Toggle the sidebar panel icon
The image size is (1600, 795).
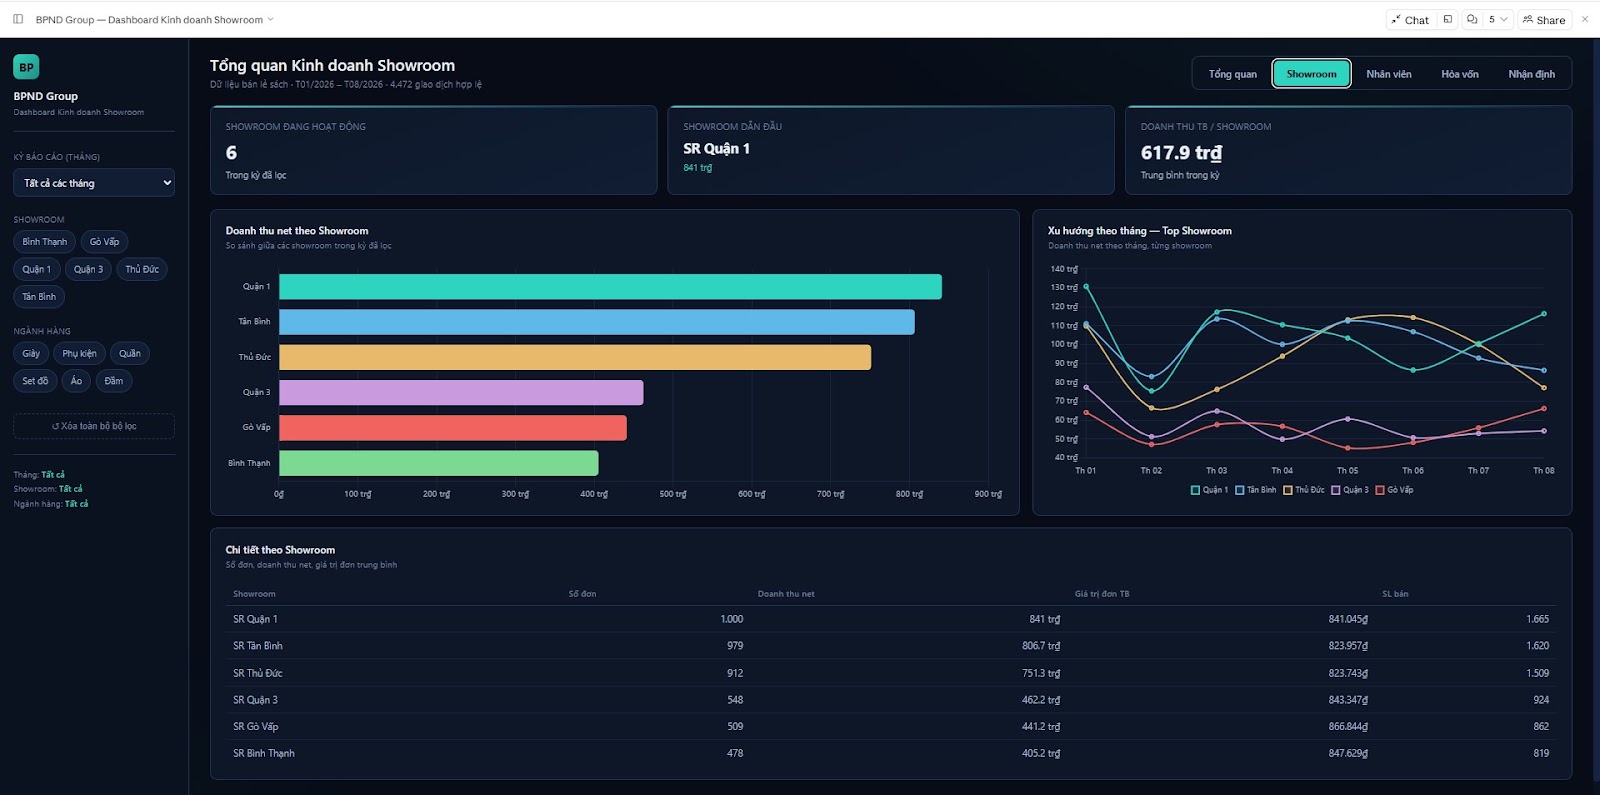tap(18, 19)
